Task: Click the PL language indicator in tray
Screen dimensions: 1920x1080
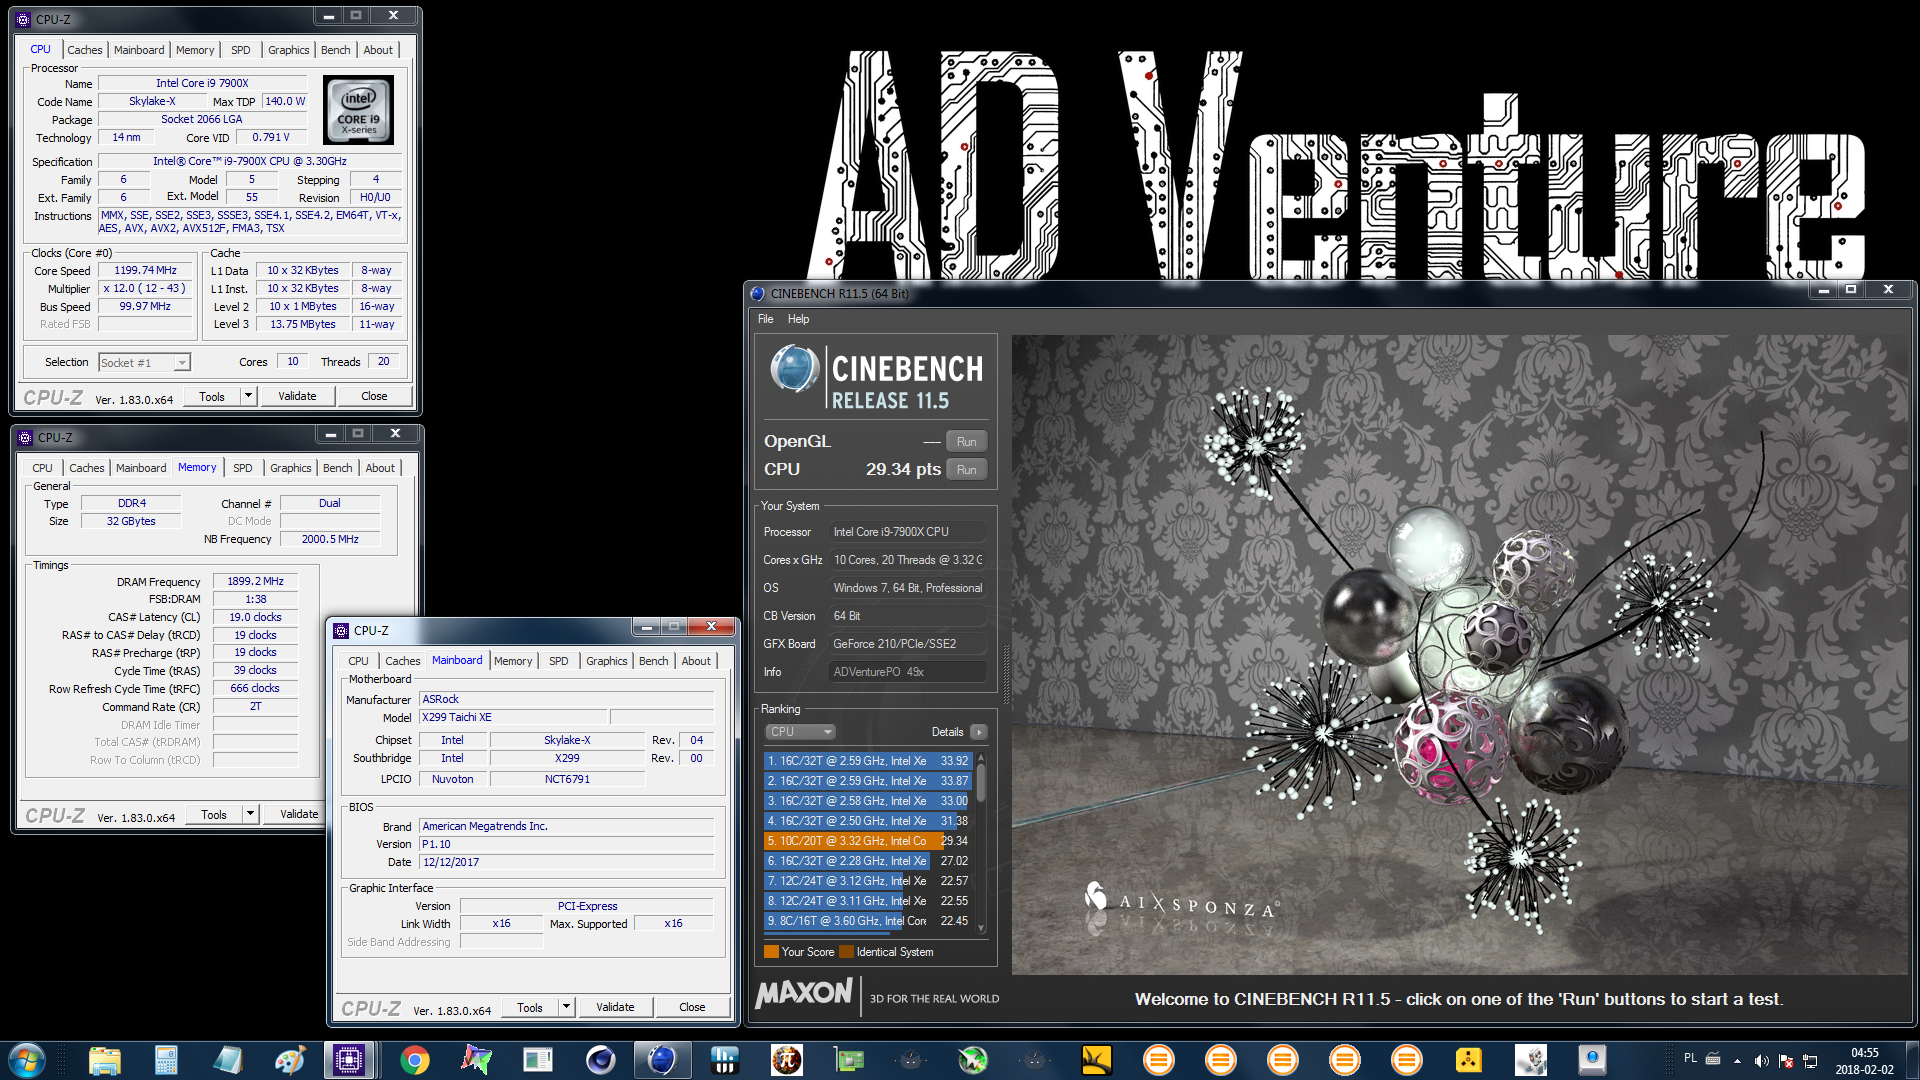Action: 1690,1058
